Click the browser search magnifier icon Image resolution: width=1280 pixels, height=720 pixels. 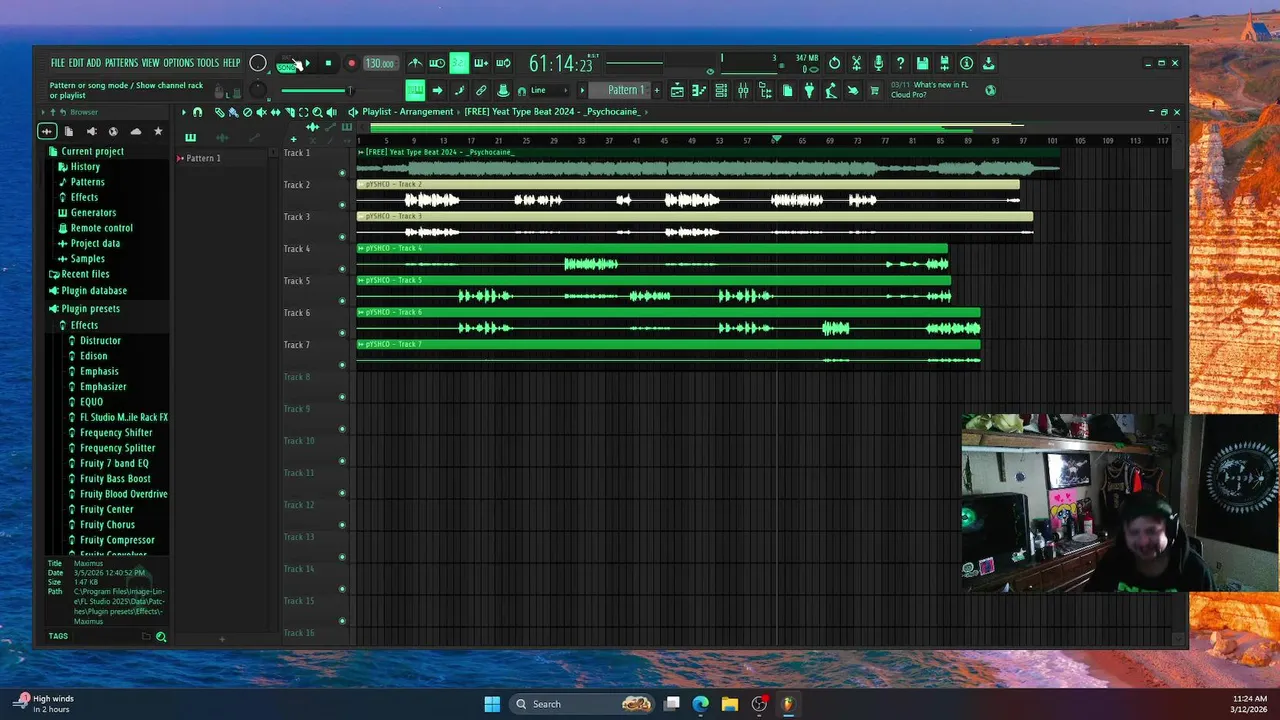161,636
